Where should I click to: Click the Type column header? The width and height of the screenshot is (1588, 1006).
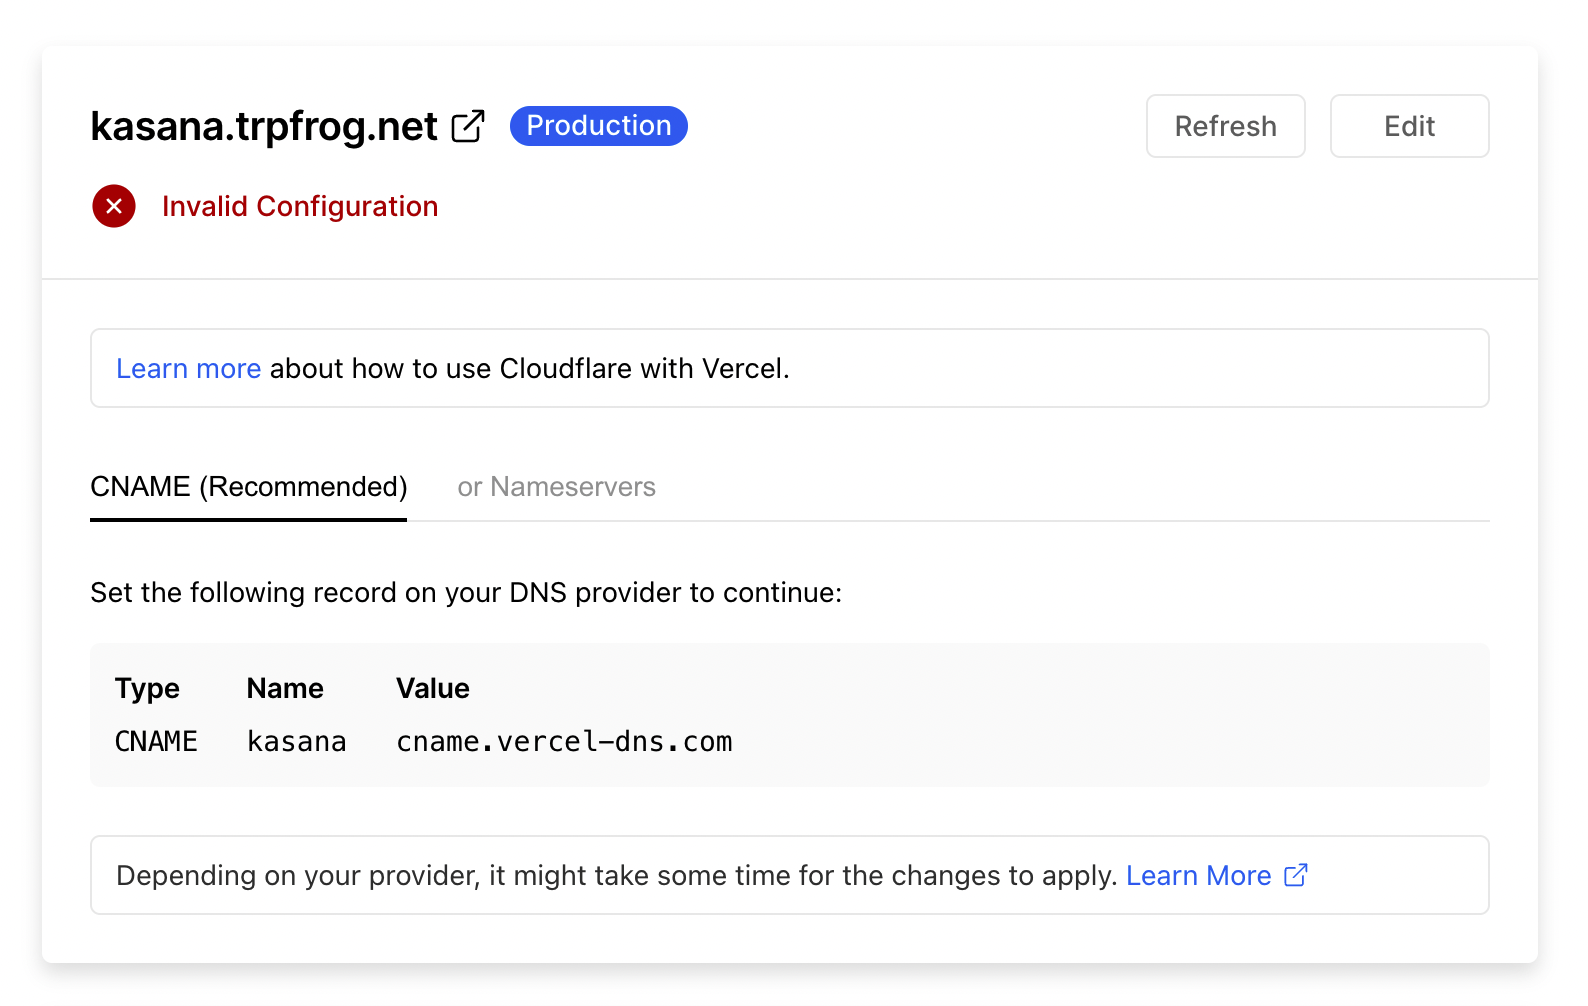click(x=147, y=688)
